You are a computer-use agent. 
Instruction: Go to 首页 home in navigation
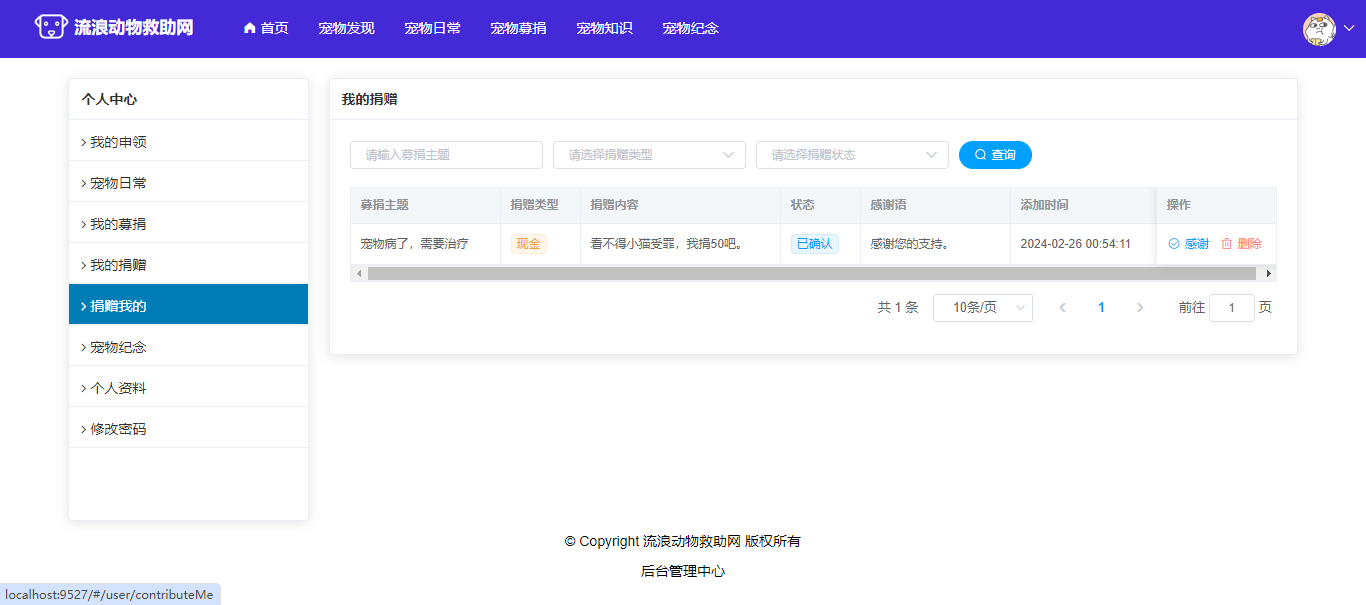point(266,28)
